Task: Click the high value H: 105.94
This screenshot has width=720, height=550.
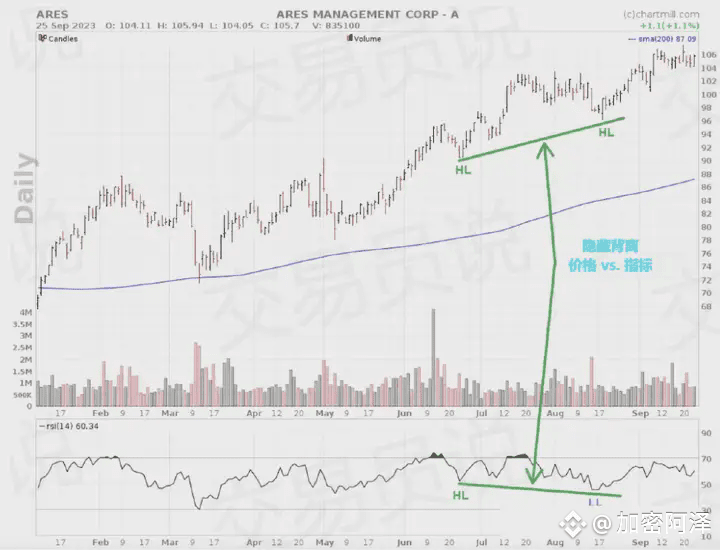Action: [180, 26]
